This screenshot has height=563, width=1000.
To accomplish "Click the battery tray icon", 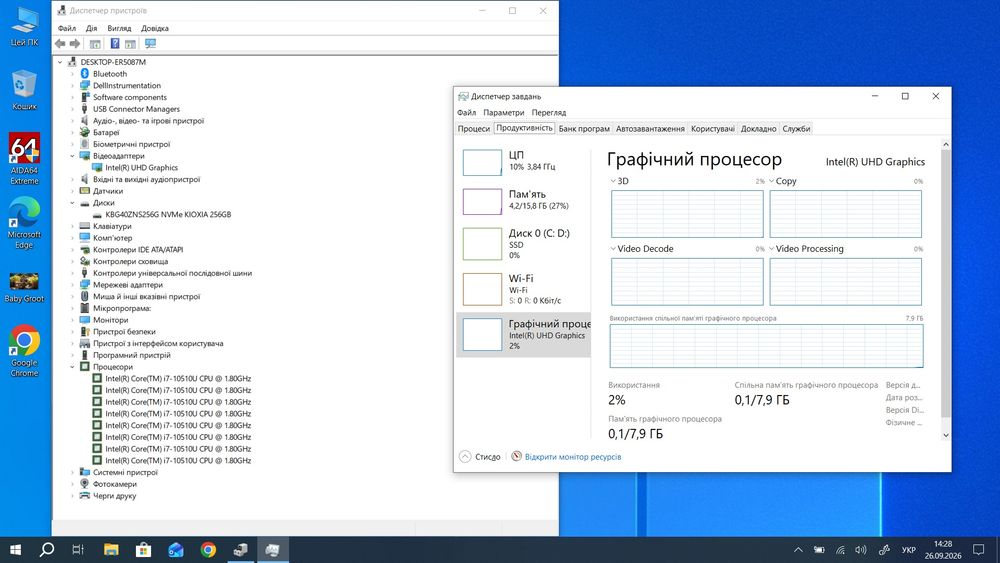I will tap(820, 550).
